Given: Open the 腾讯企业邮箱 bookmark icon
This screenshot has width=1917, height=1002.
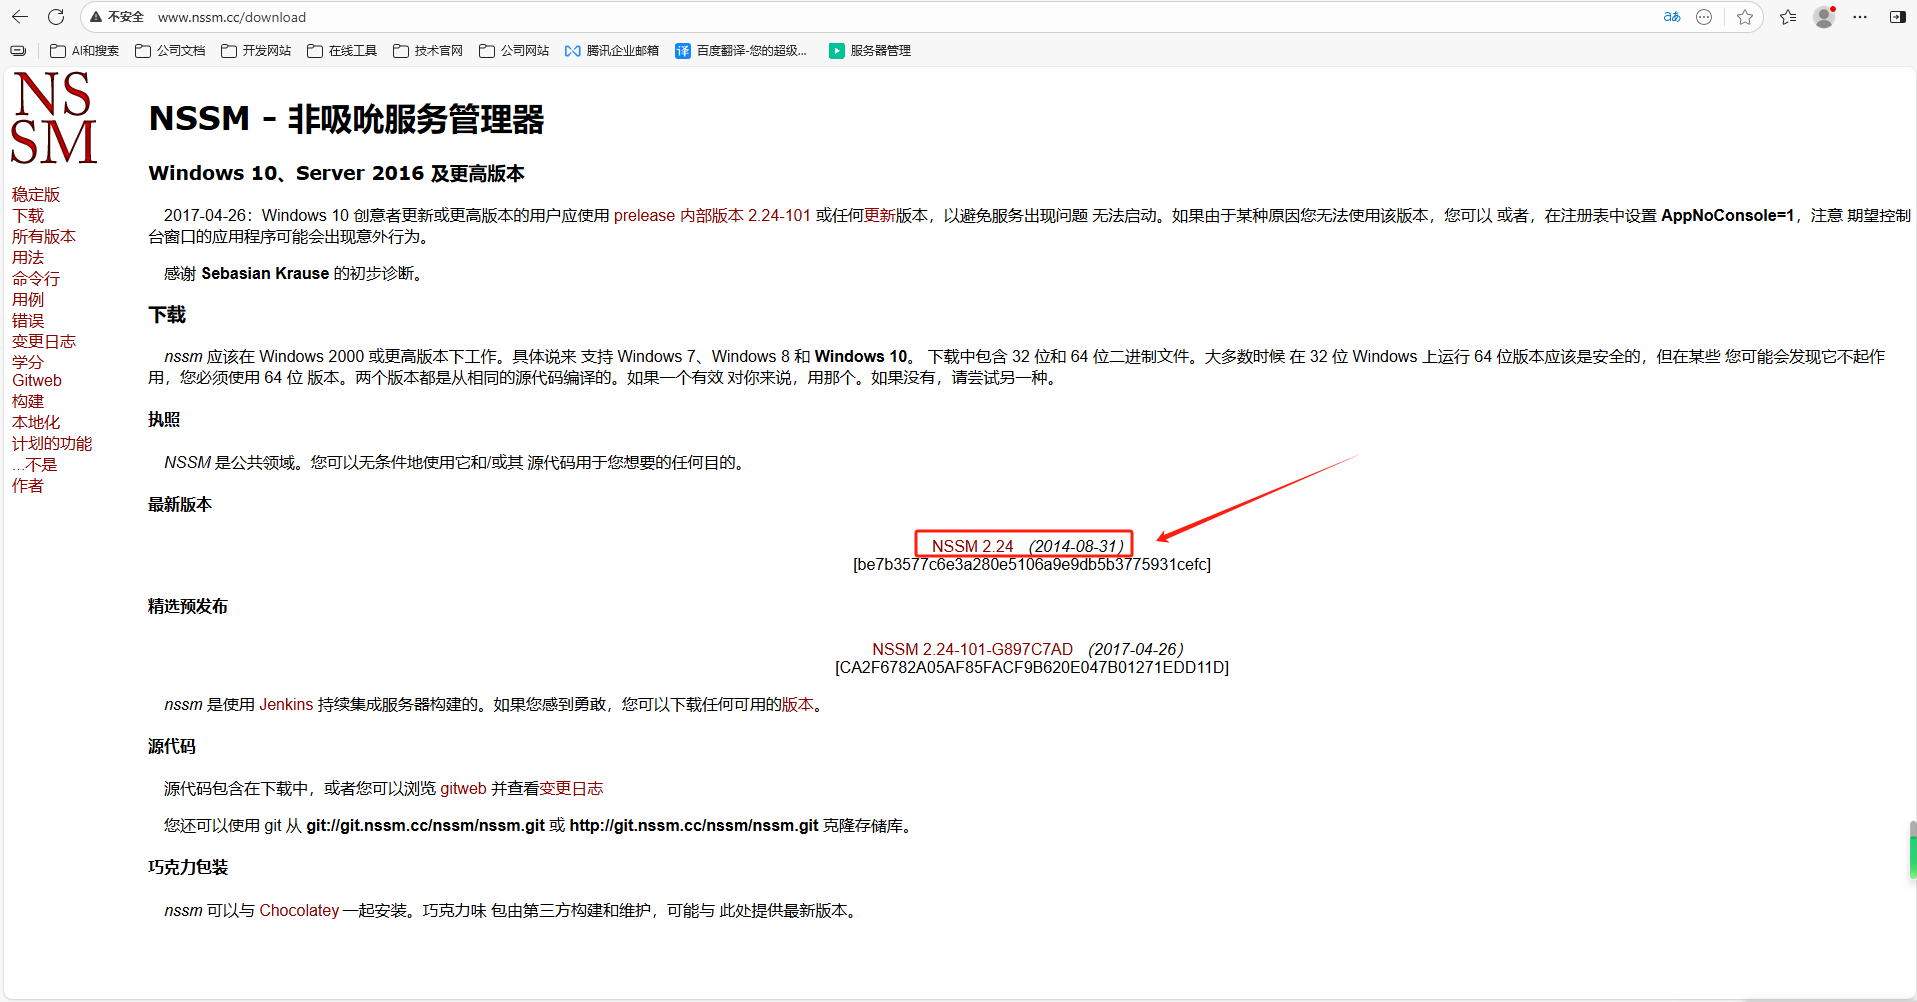Looking at the screenshot, I should point(574,50).
